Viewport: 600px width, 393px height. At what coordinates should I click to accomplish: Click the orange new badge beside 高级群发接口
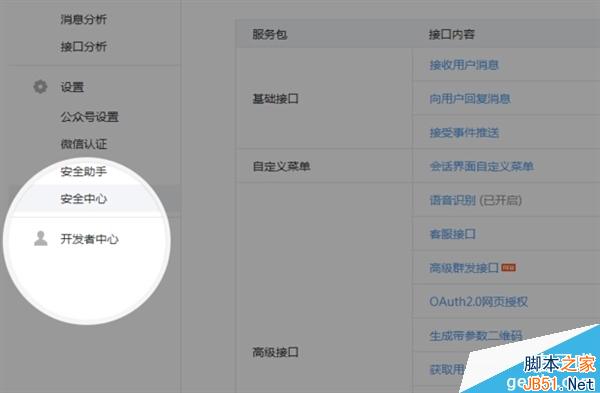[509, 267]
